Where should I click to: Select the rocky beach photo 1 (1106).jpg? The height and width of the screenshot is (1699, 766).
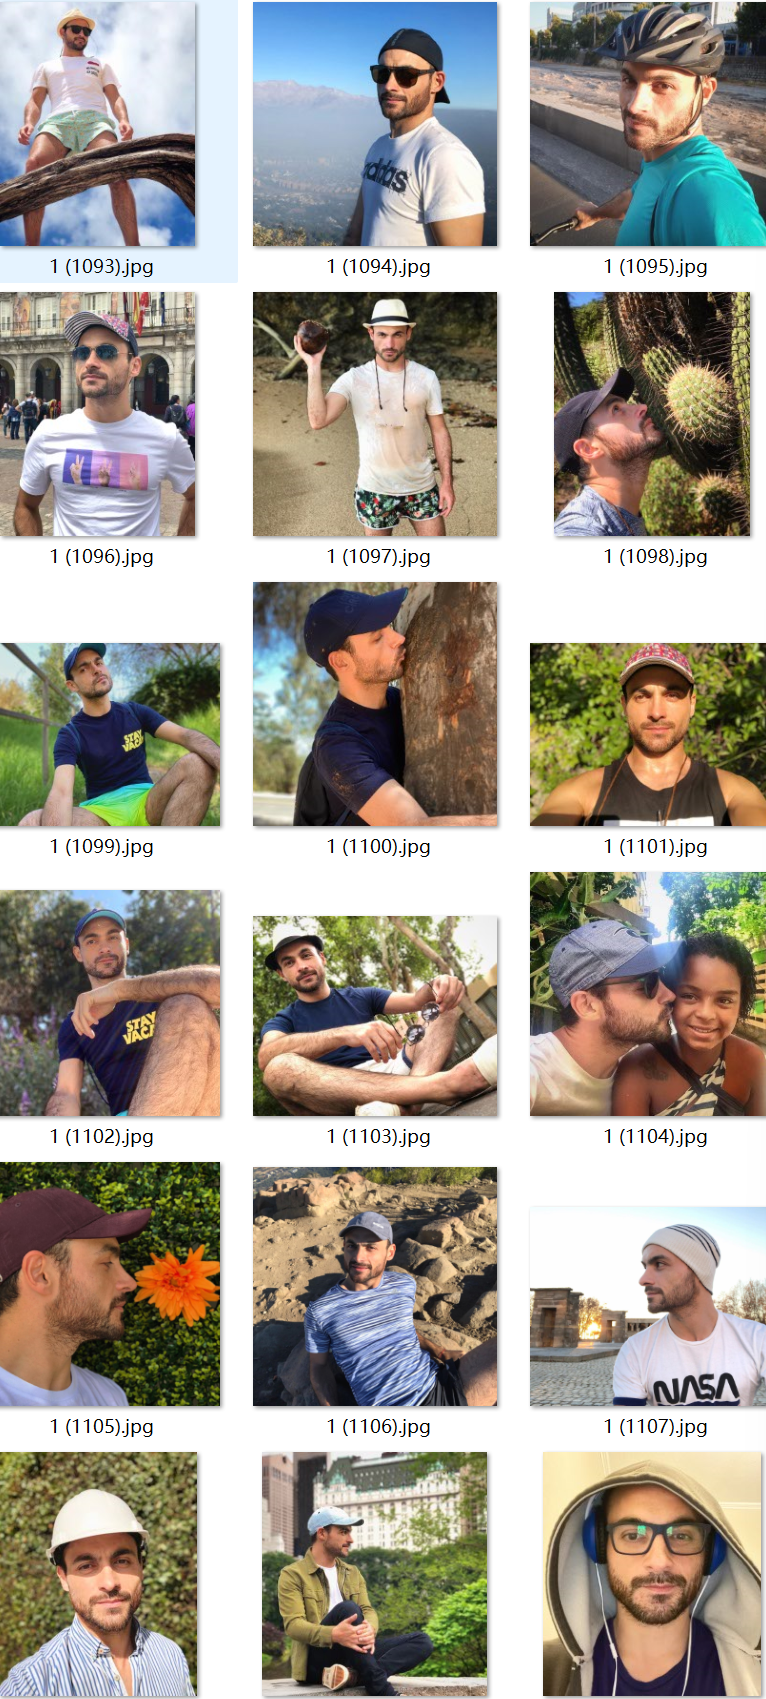pos(375,1286)
